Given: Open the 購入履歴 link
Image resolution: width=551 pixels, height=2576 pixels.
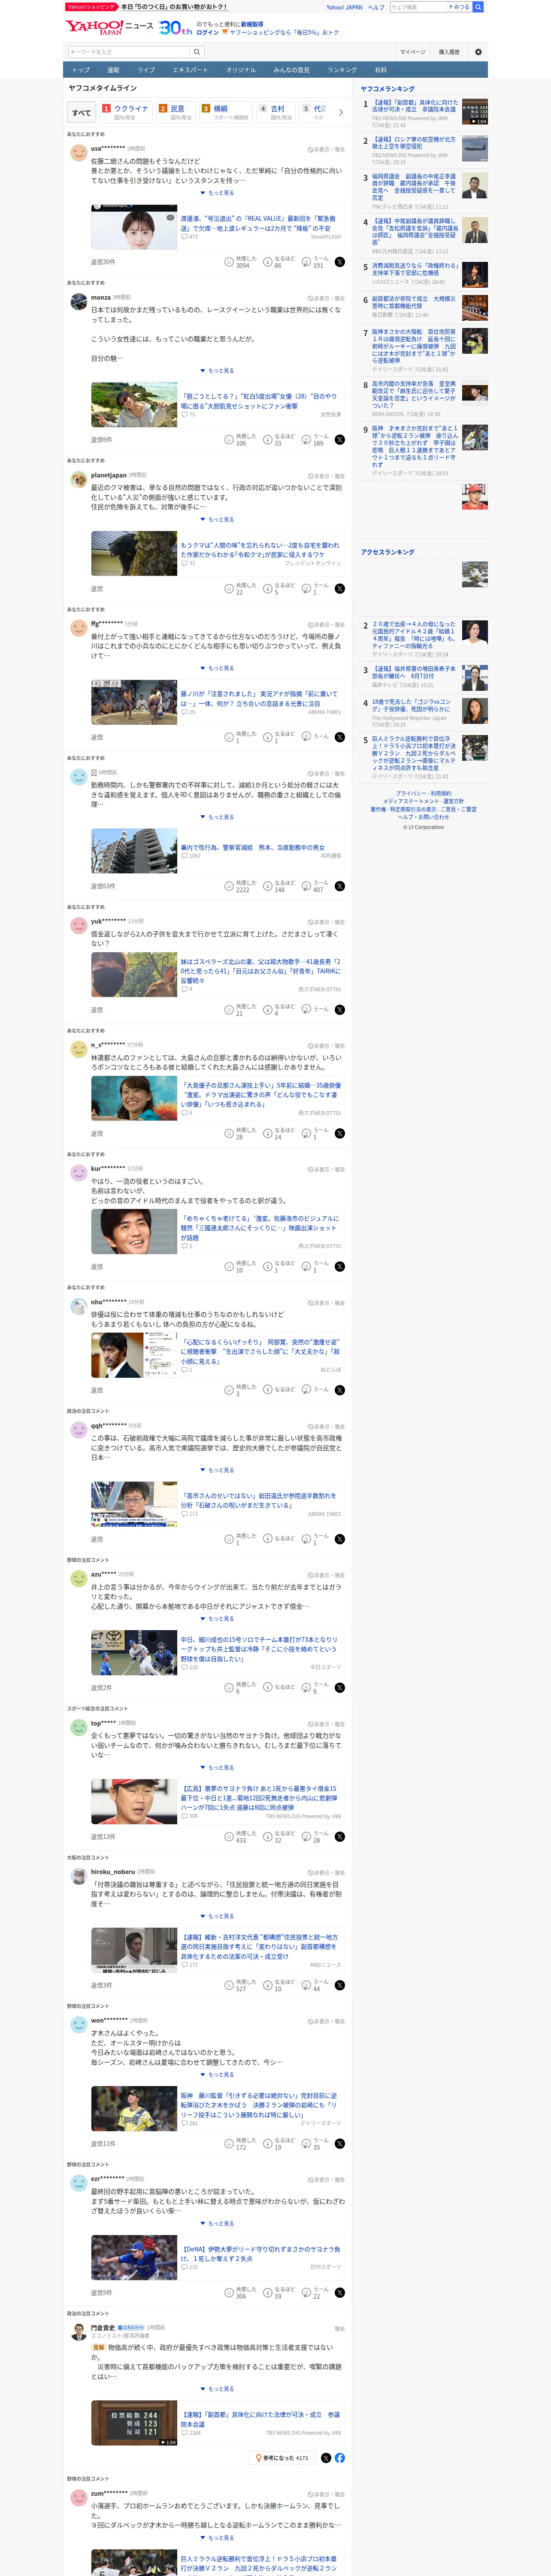Looking at the screenshot, I should coord(449,52).
